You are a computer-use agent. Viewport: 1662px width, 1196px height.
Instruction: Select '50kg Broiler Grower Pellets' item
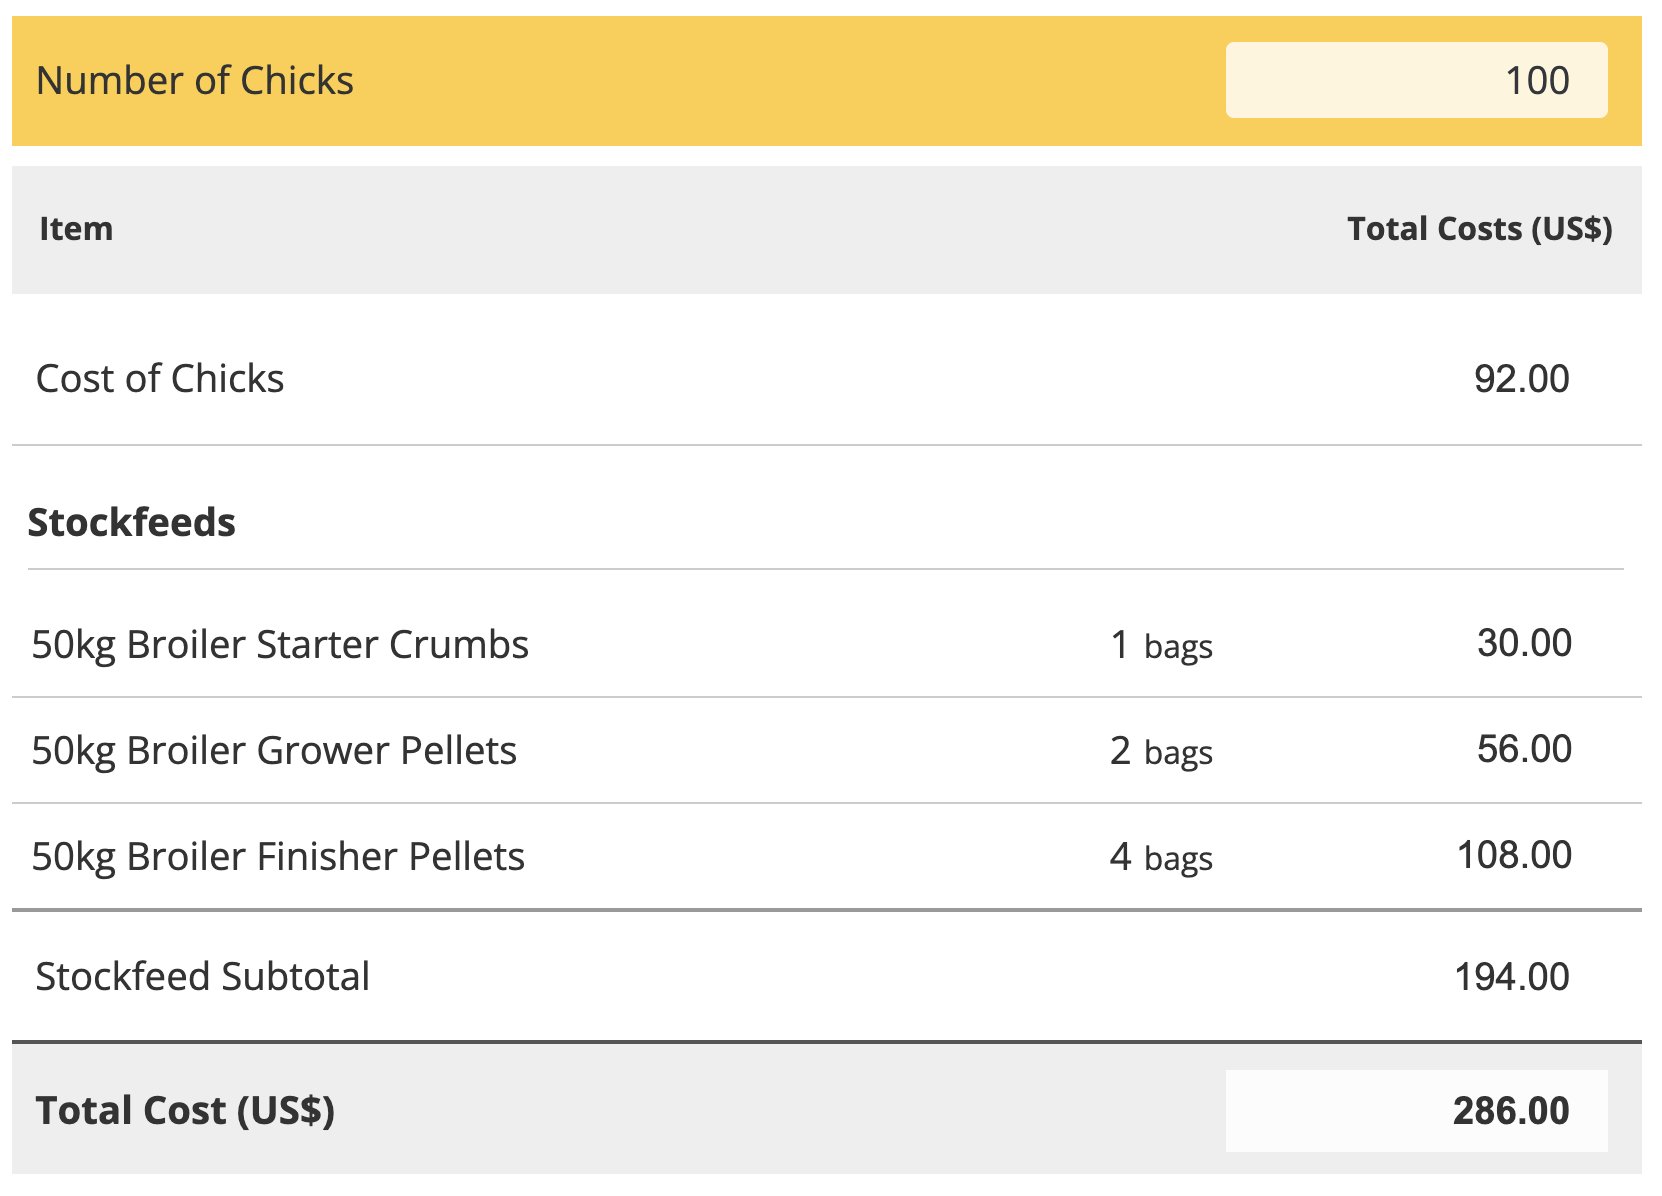274,751
